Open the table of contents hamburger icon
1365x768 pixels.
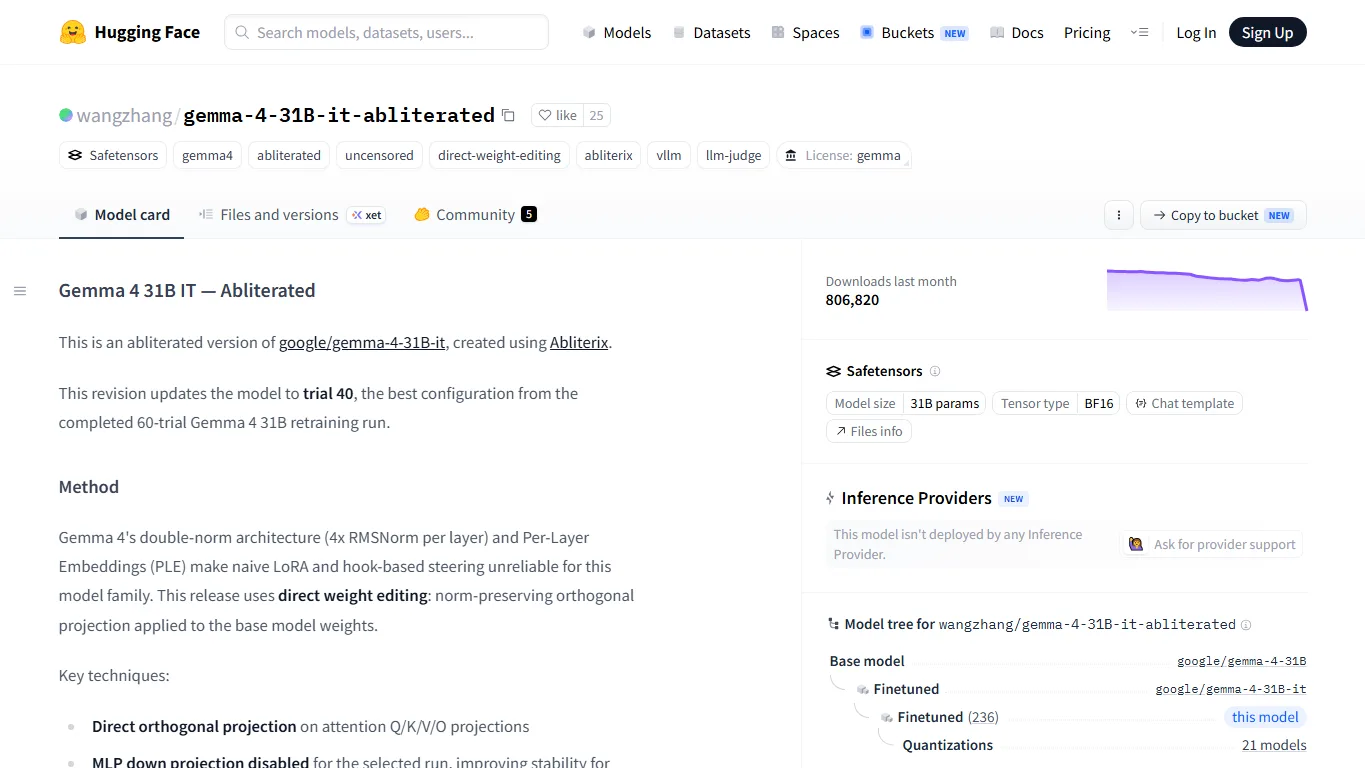click(20, 291)
